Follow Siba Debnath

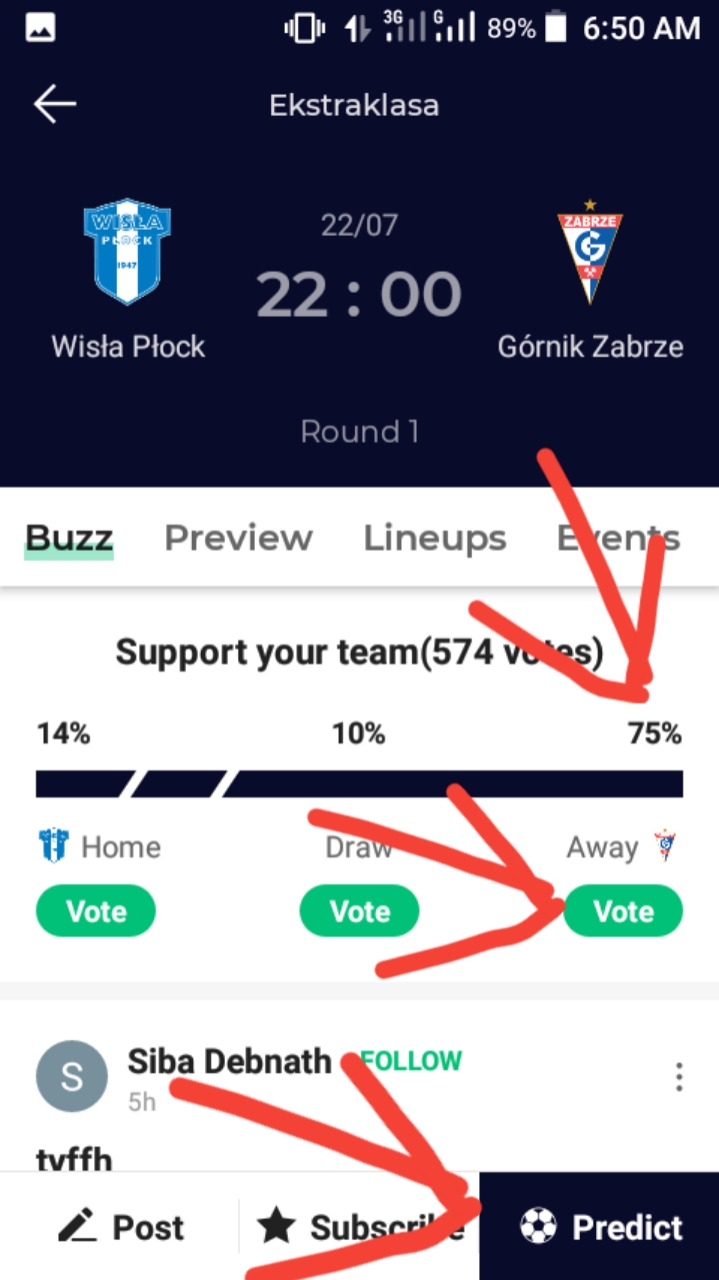[x=412, y=1060]
